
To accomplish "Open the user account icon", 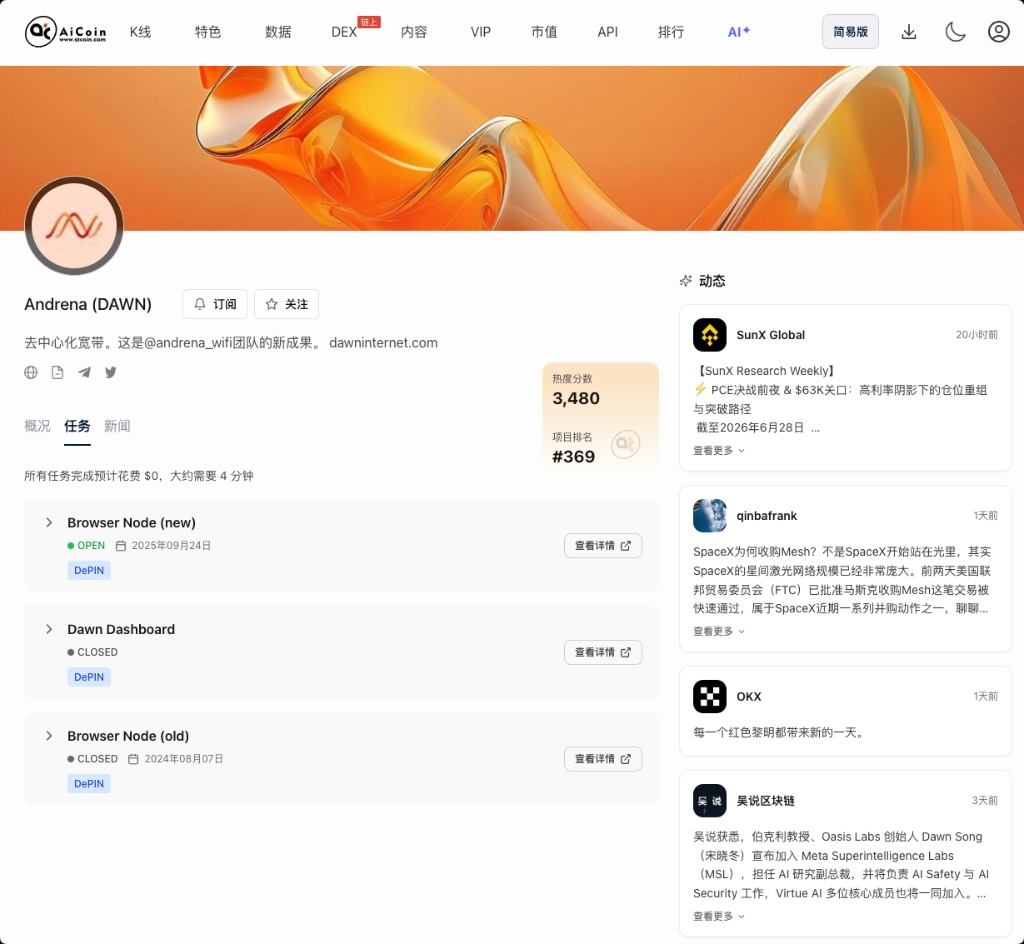I will [x=999, y=31].
